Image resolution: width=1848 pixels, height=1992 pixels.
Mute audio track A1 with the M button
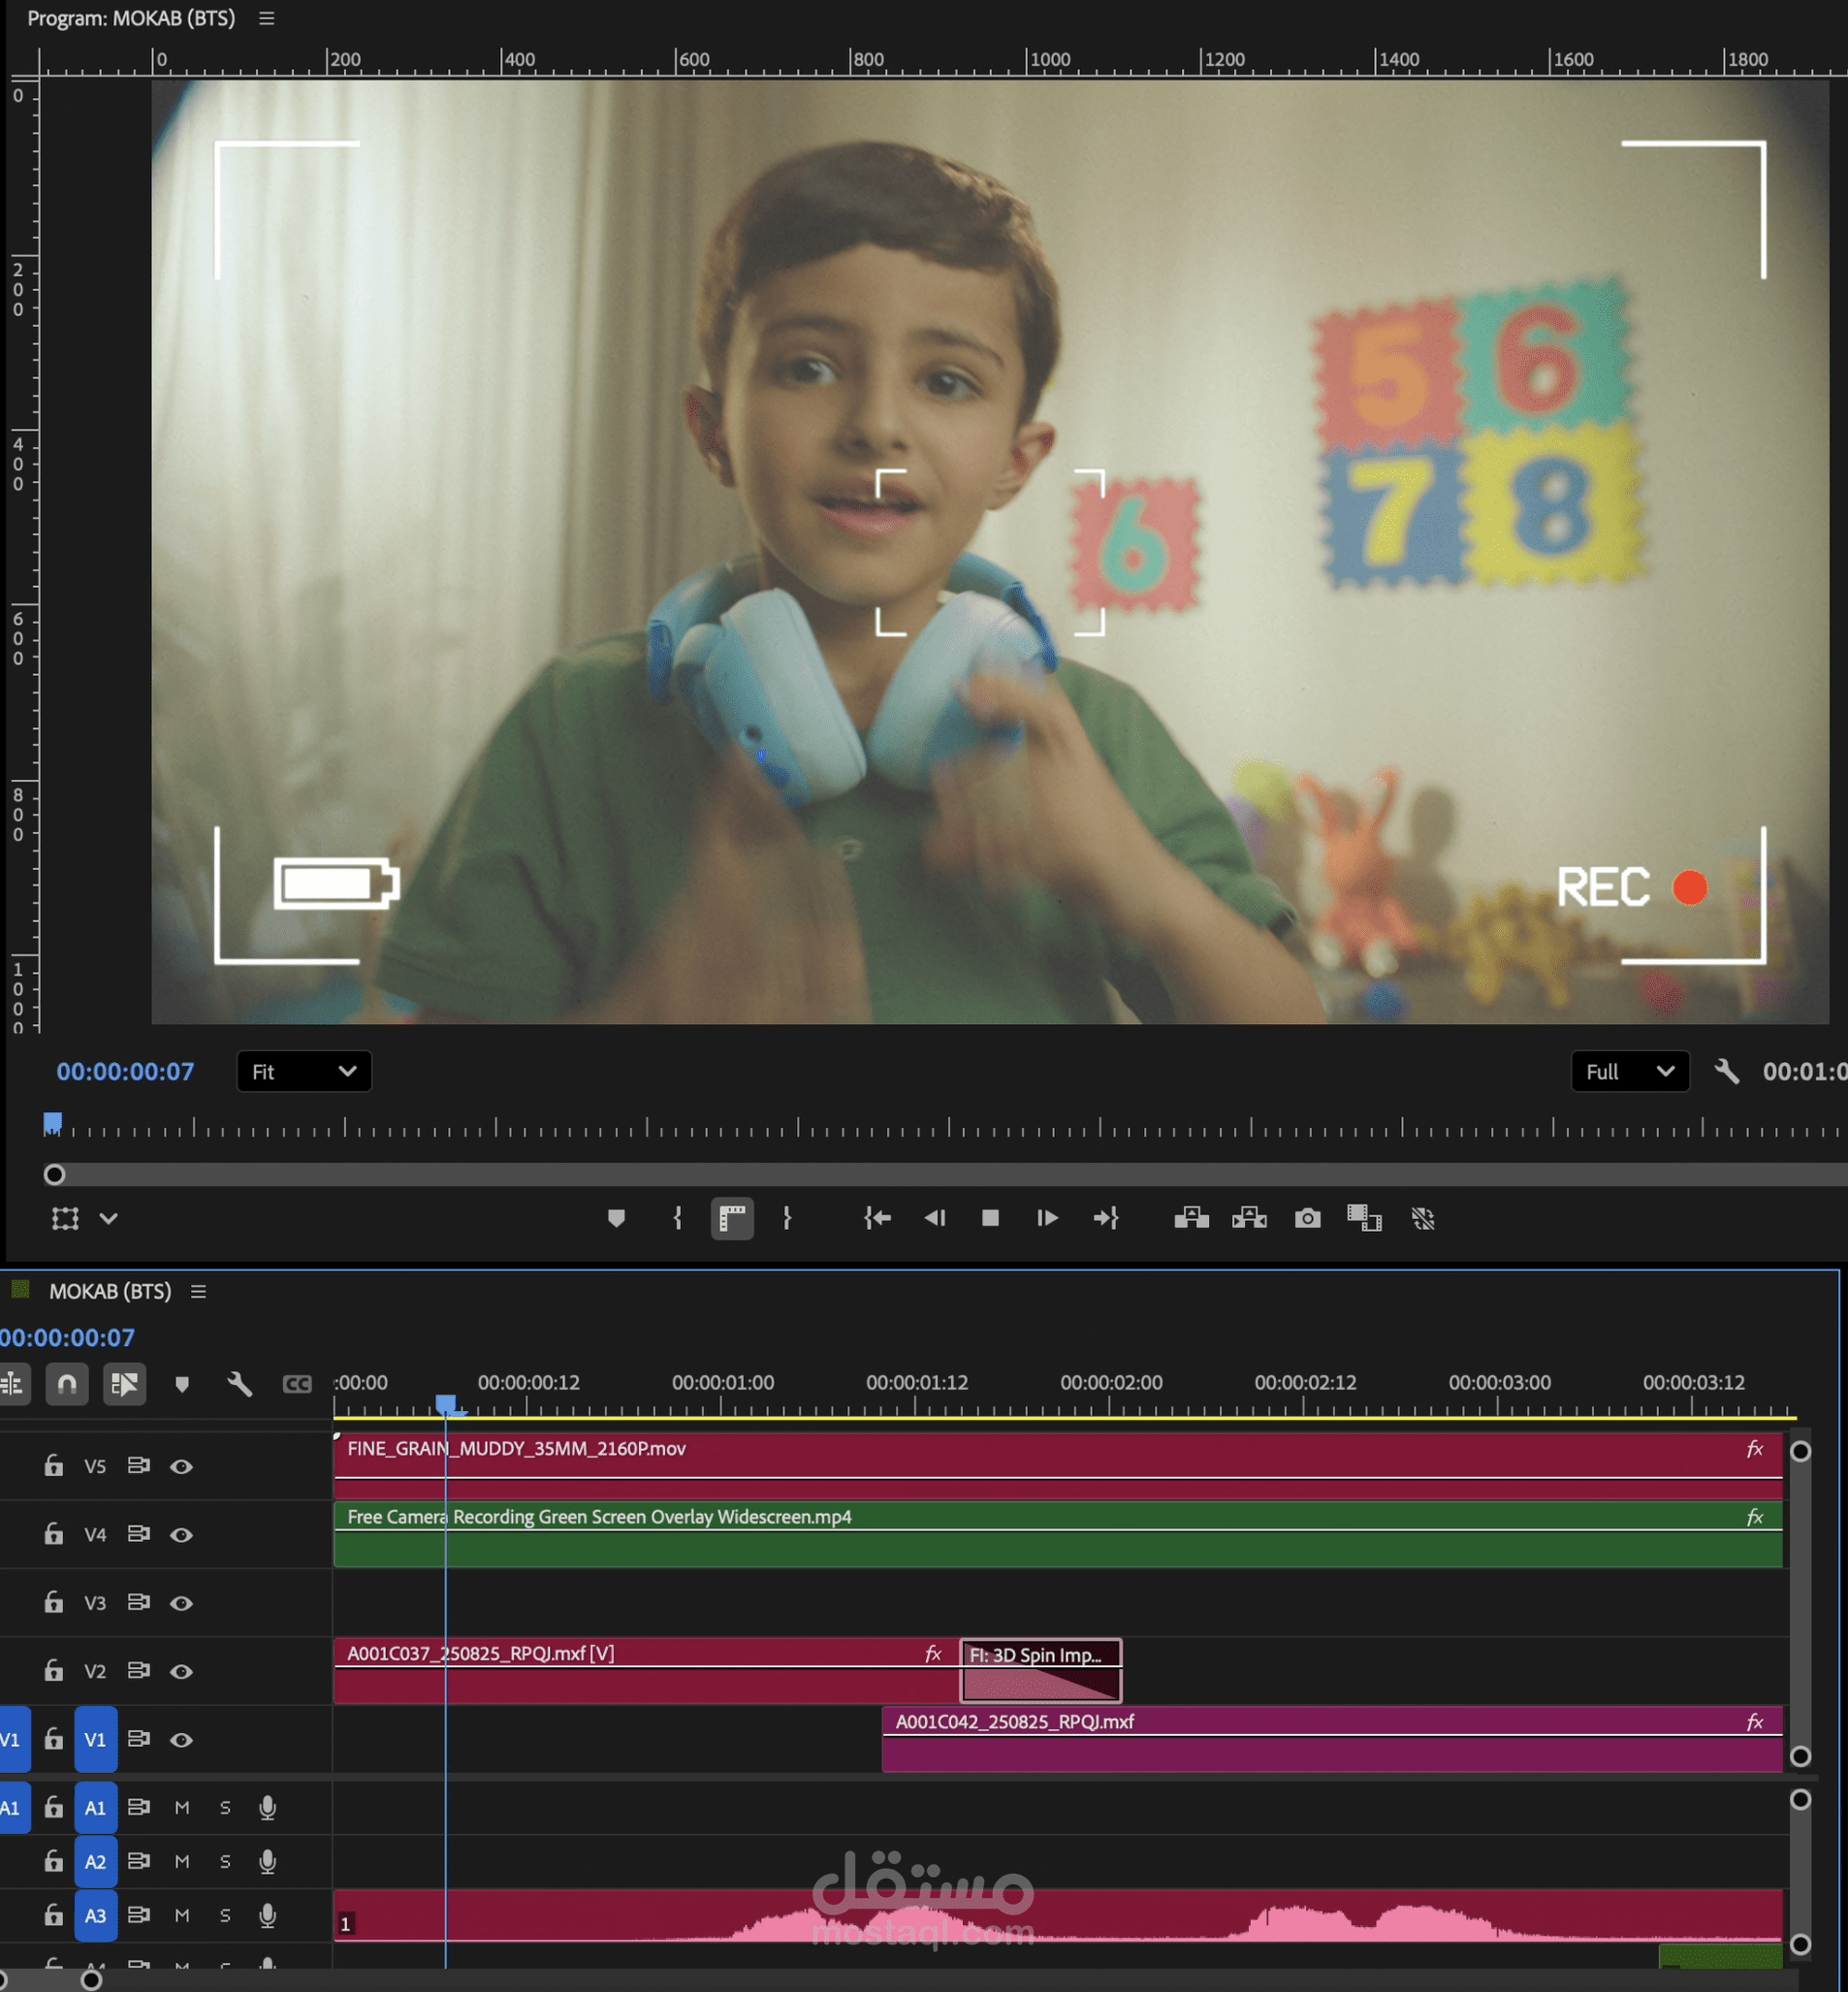pyautogui.click(x=181, y=1807)
